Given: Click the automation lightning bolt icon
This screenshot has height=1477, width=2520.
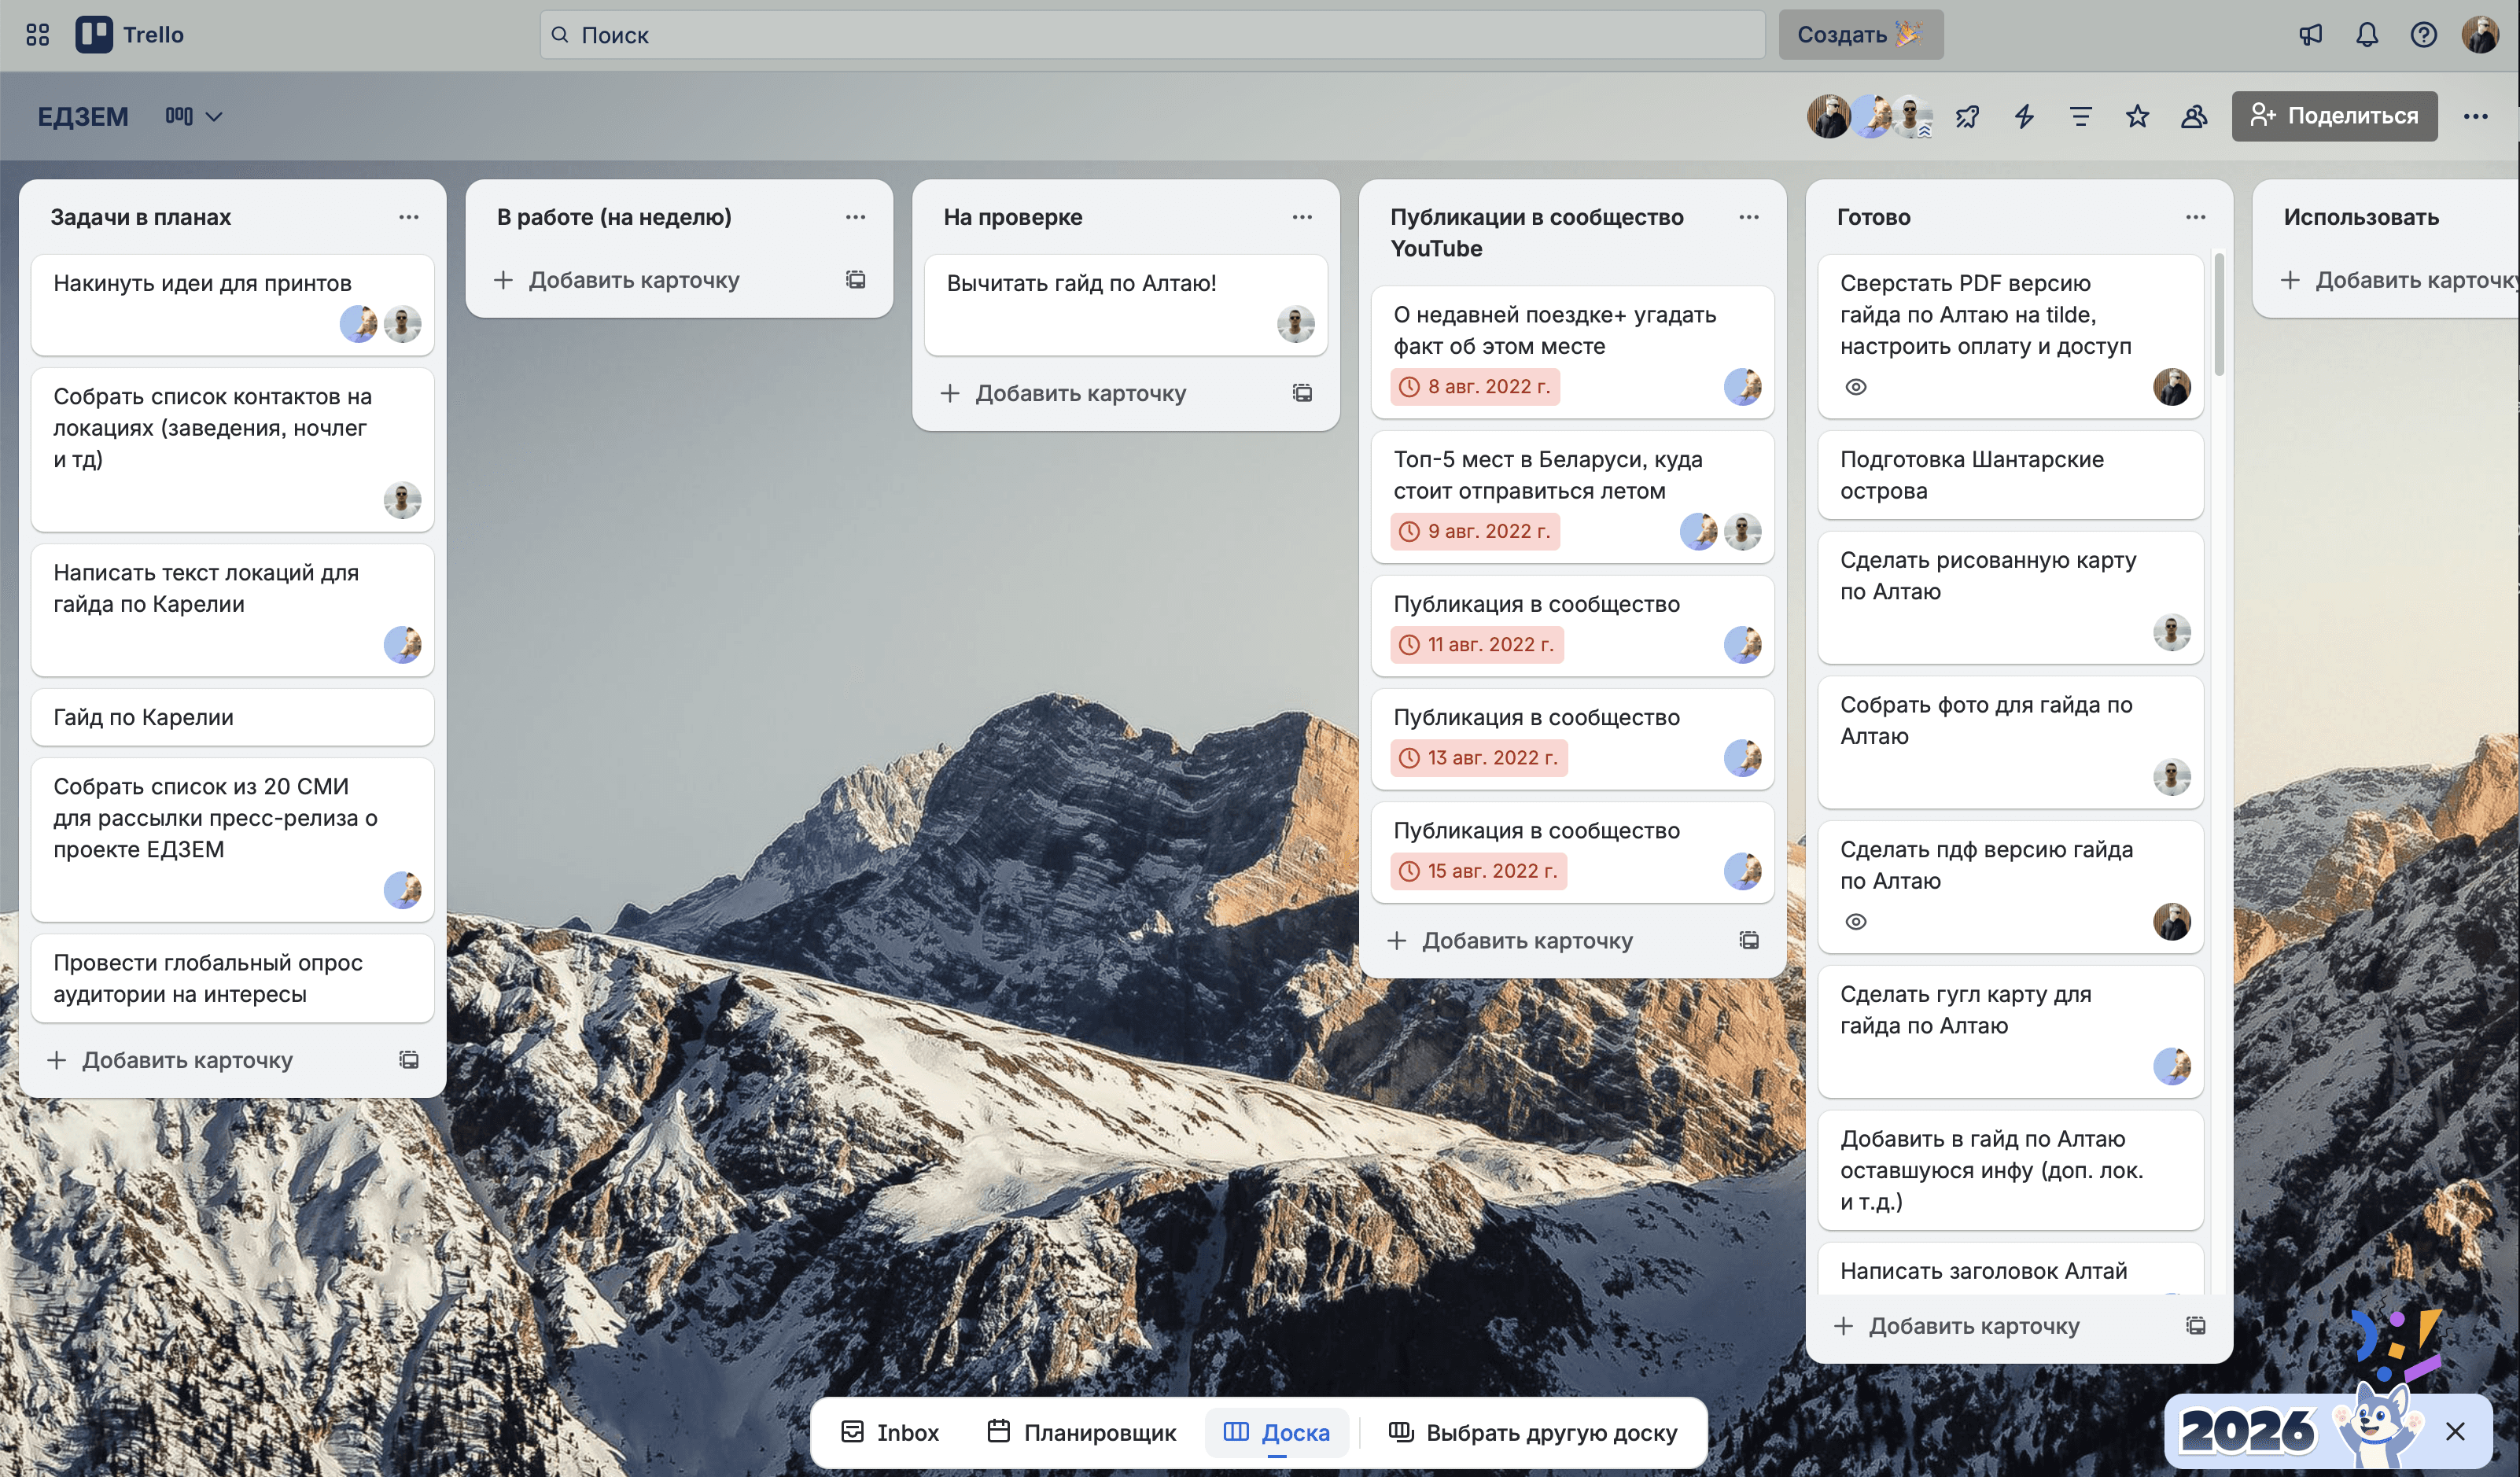Looking at the screenshot, I should pyautogui.click(x=2024, y=116).
